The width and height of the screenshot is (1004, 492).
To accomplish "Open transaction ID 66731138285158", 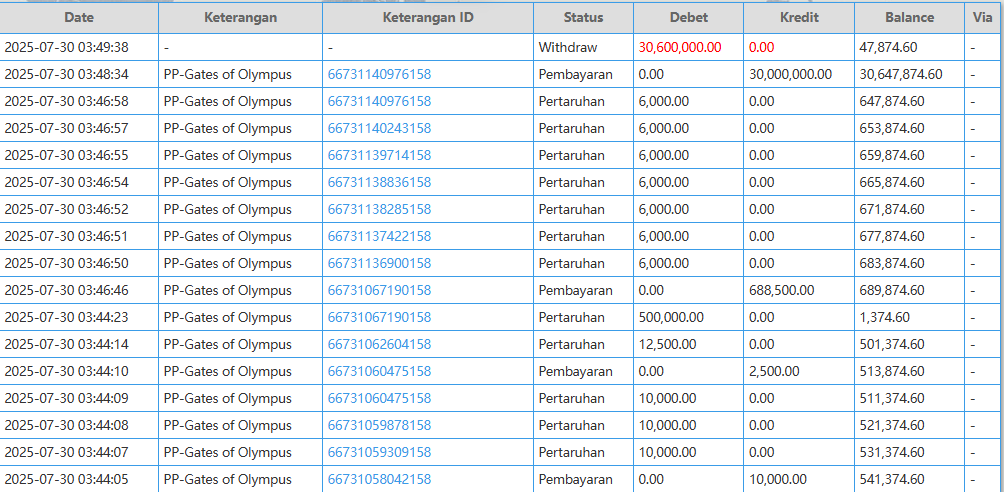I will [379, 209].
